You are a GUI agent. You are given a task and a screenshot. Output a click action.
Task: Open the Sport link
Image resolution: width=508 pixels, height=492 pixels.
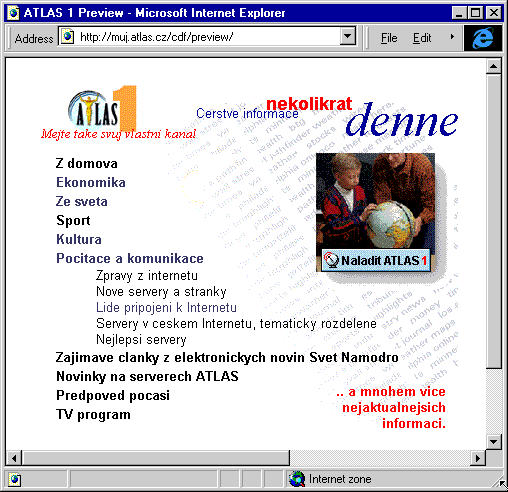73,221
